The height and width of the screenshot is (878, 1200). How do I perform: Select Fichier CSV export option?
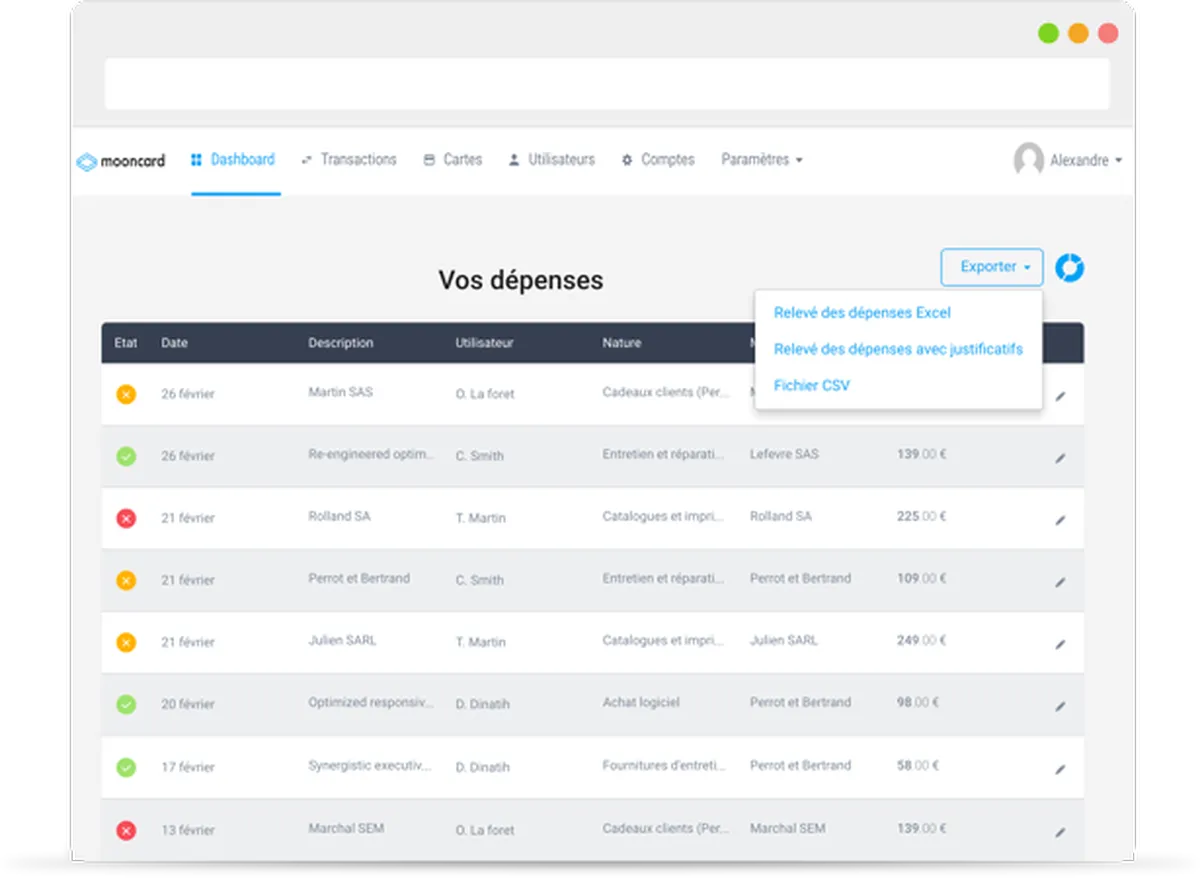tap(812, 385)
